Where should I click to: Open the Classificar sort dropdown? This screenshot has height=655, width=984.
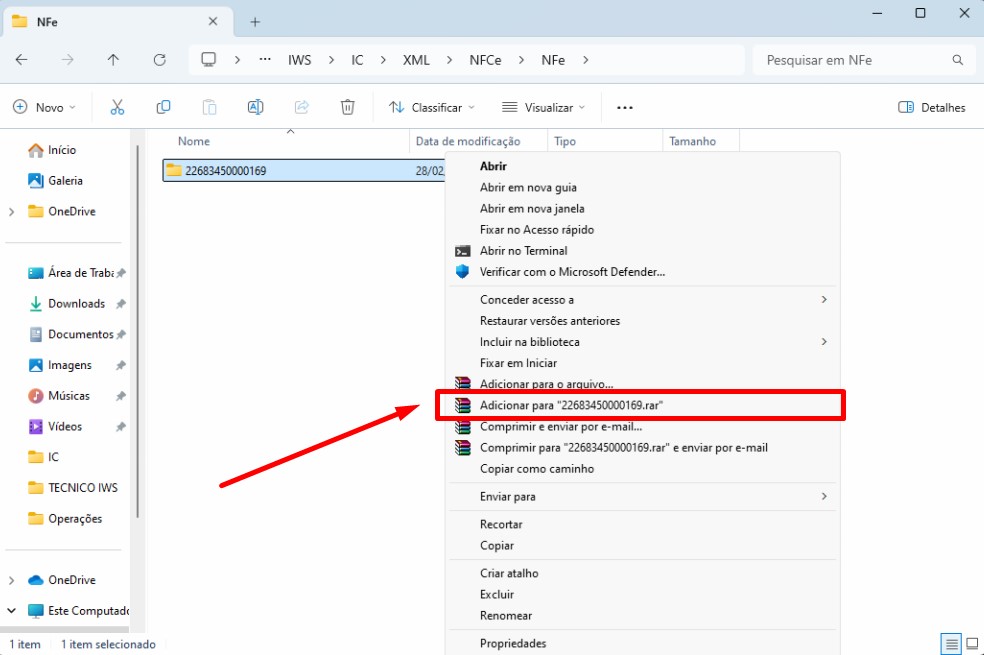(431, 107)
